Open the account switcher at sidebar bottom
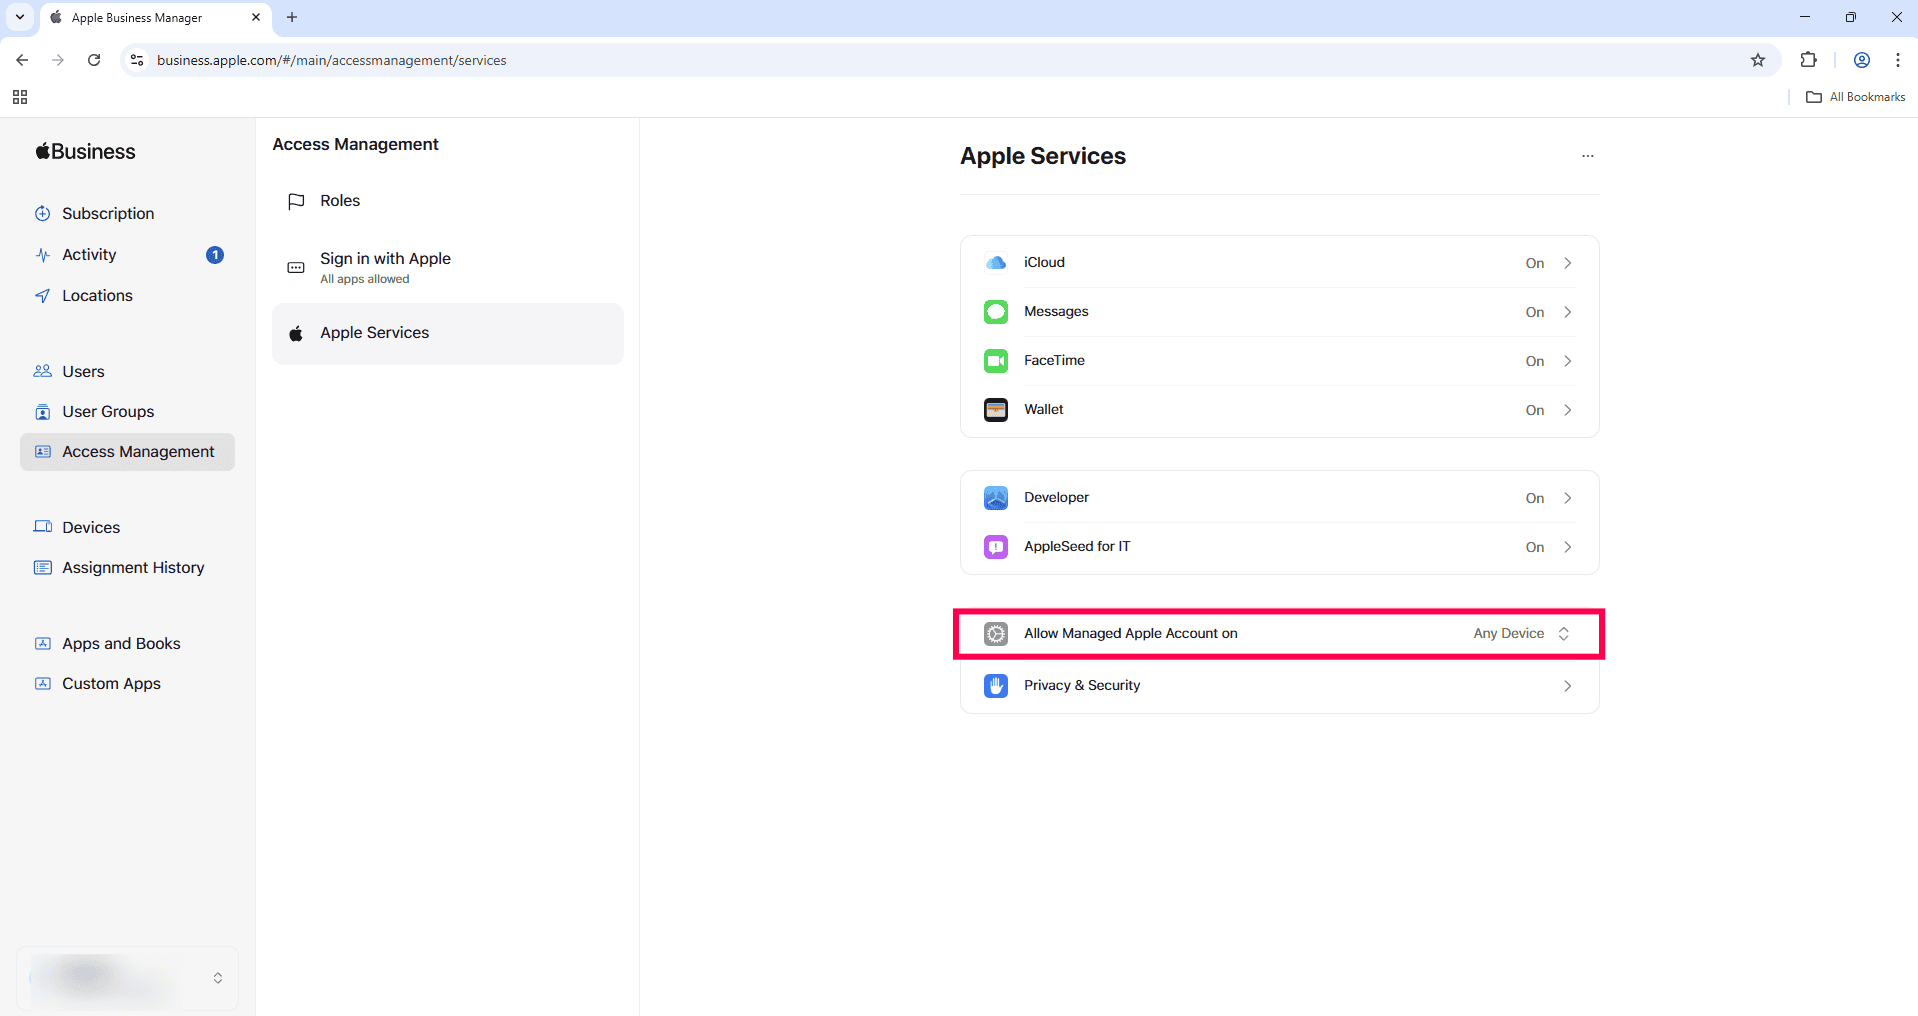 tap(128, 978)
